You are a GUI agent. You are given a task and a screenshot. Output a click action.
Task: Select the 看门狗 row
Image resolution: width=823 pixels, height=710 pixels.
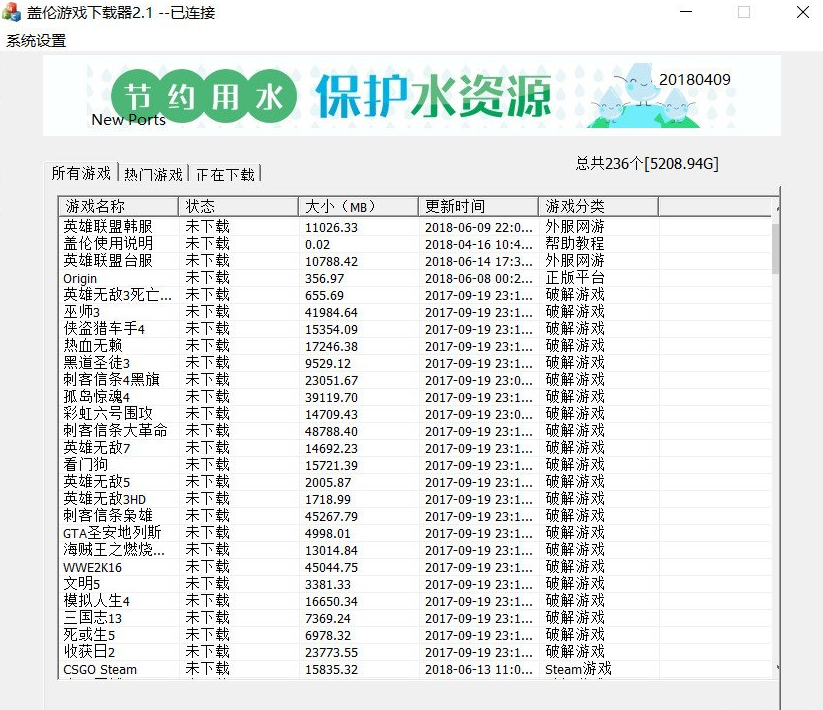[x=415, y=465]
